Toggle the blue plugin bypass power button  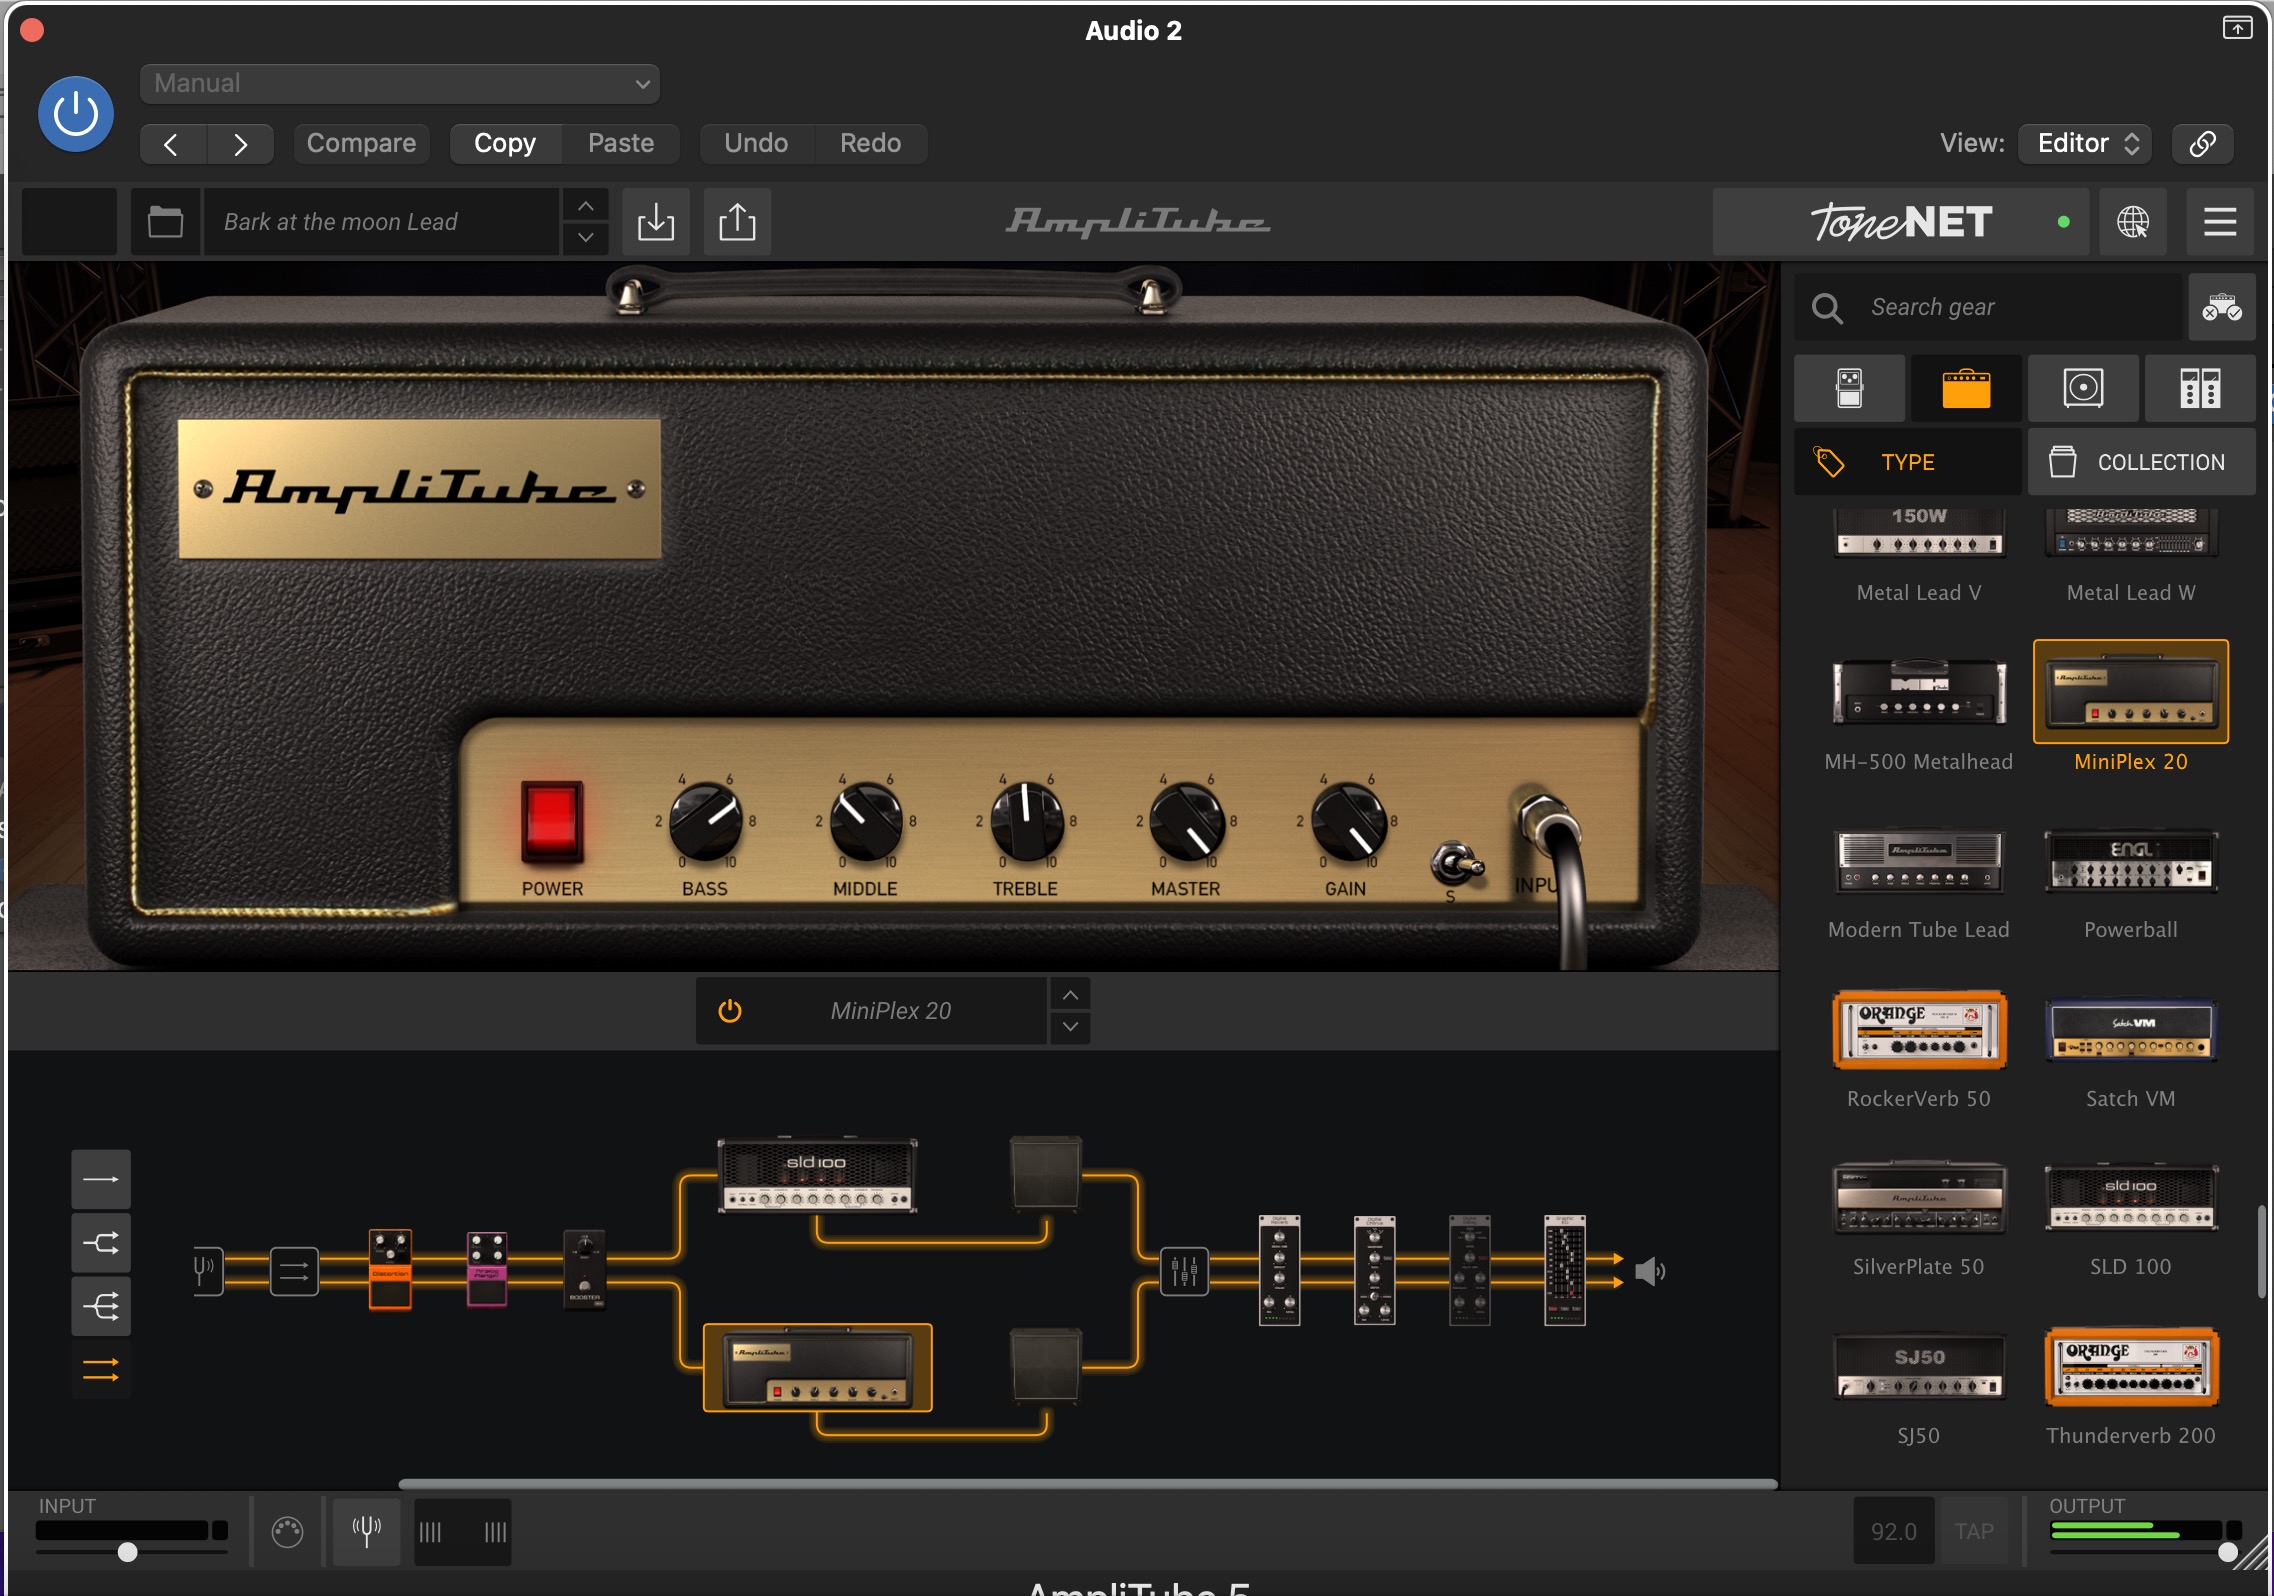pos(76,114)
